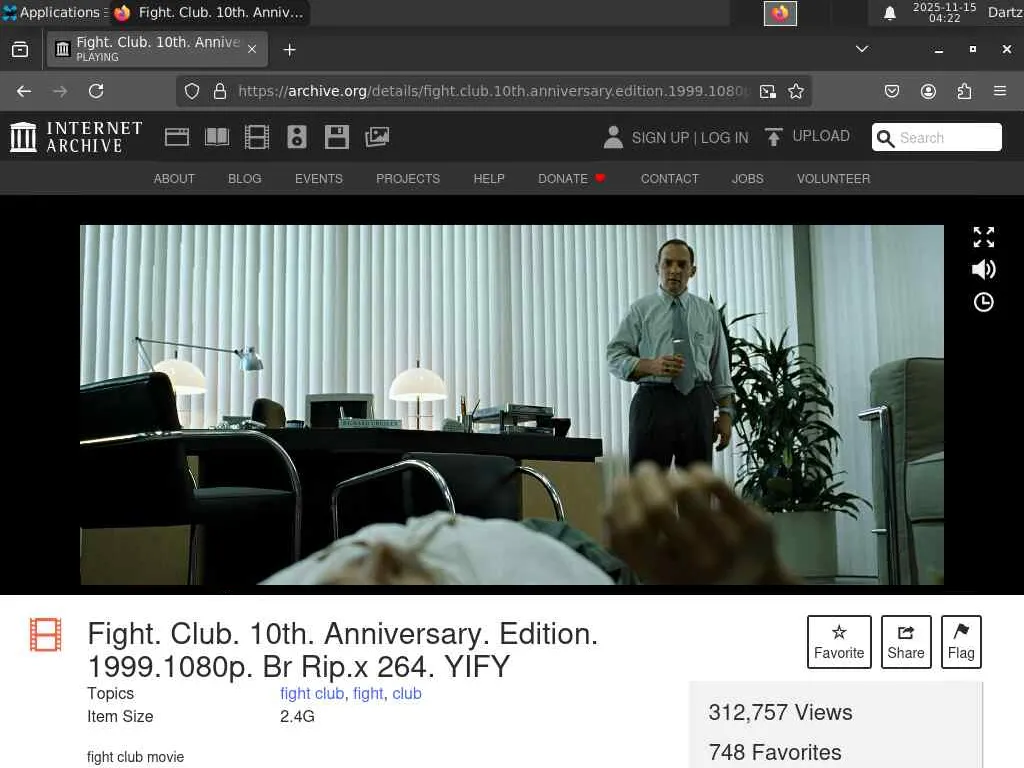Open Internet Archive home logo
1024x768 pixels.
tap(76, 137)
